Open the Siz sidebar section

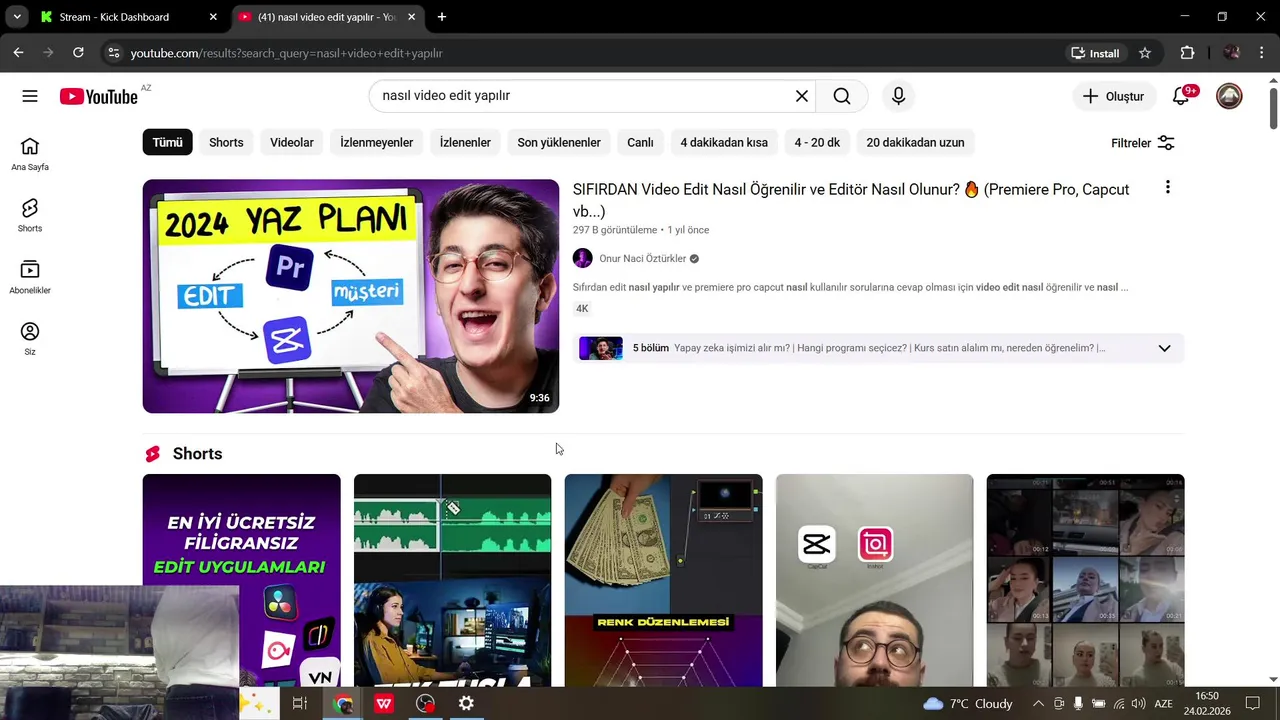(x=30, y=338)
